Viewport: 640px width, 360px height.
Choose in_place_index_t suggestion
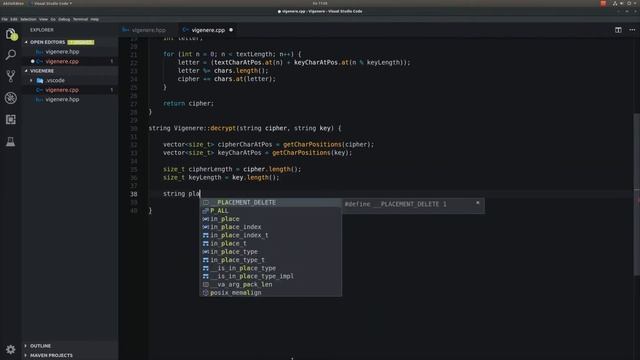click(x=270, y=235)
